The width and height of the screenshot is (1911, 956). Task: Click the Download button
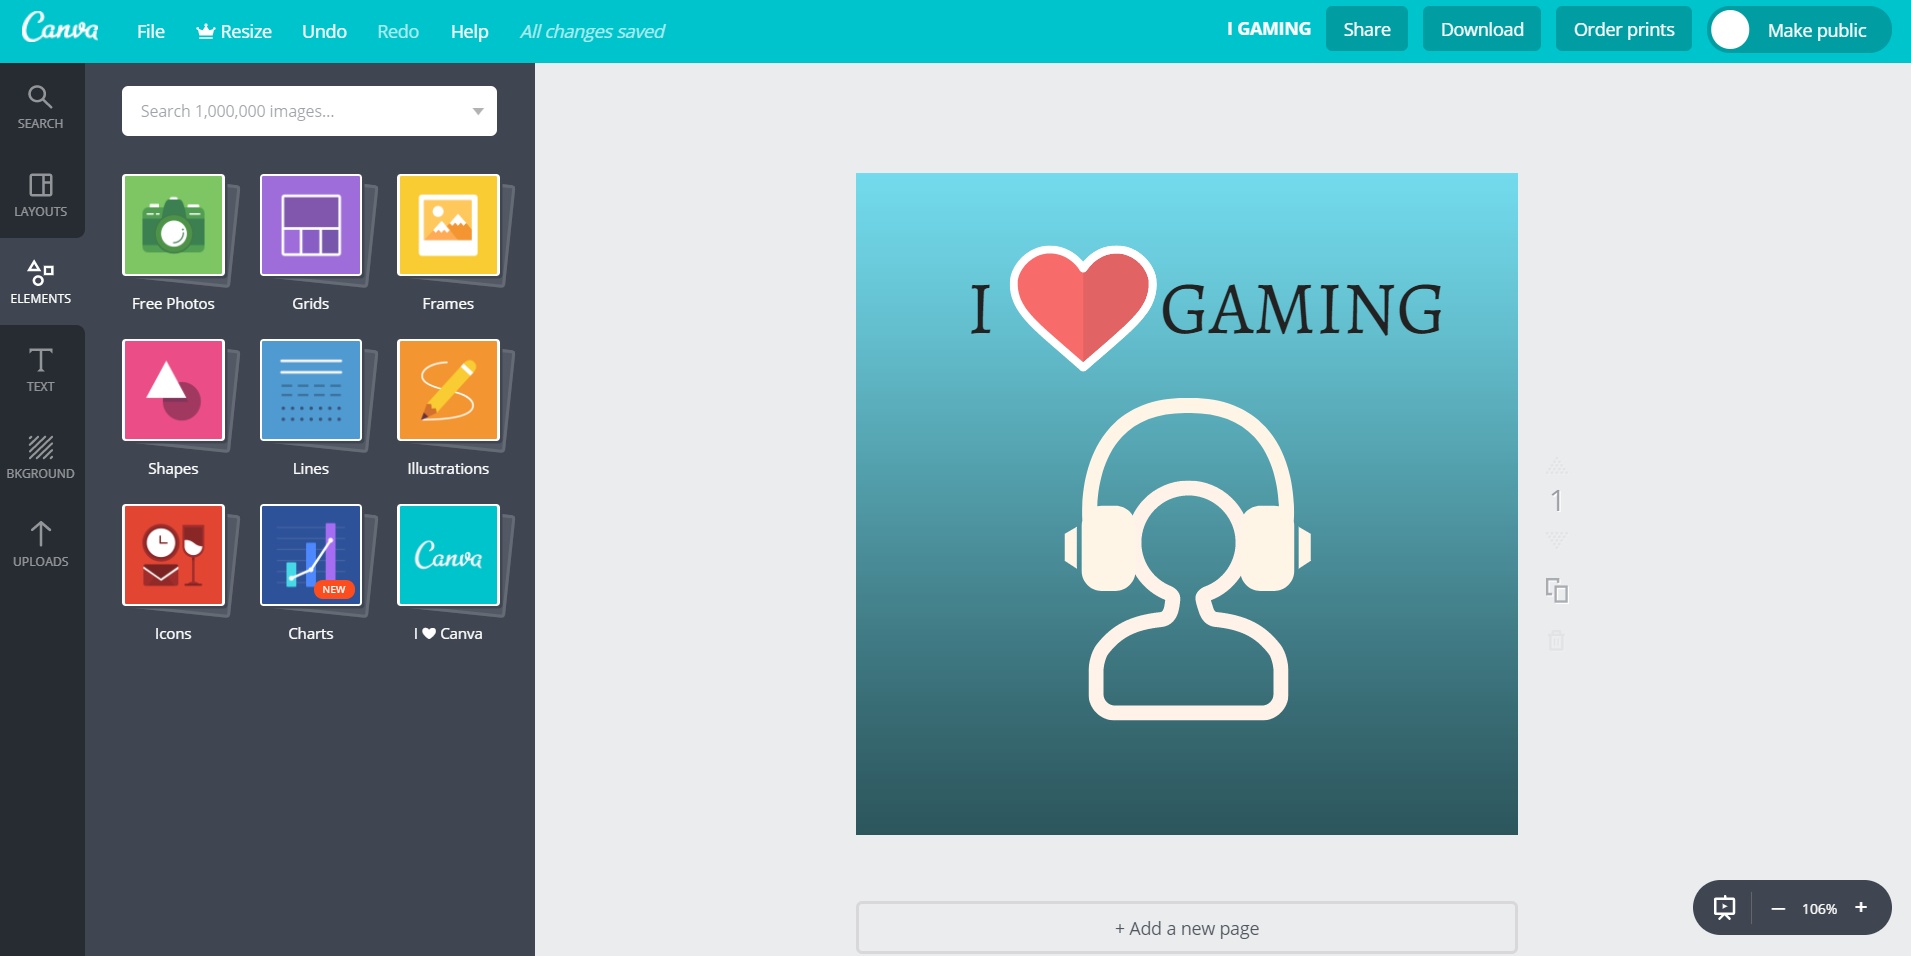pos(1481,29)
